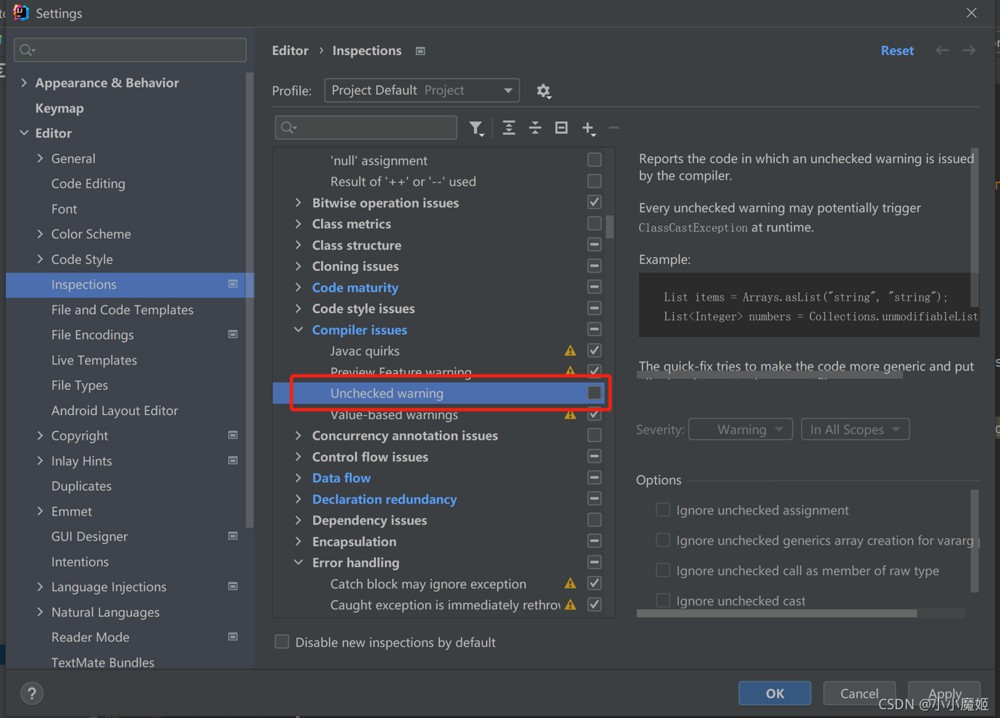
Task: Click the Editor breadcrumb
Action: [x=290, y=50]
